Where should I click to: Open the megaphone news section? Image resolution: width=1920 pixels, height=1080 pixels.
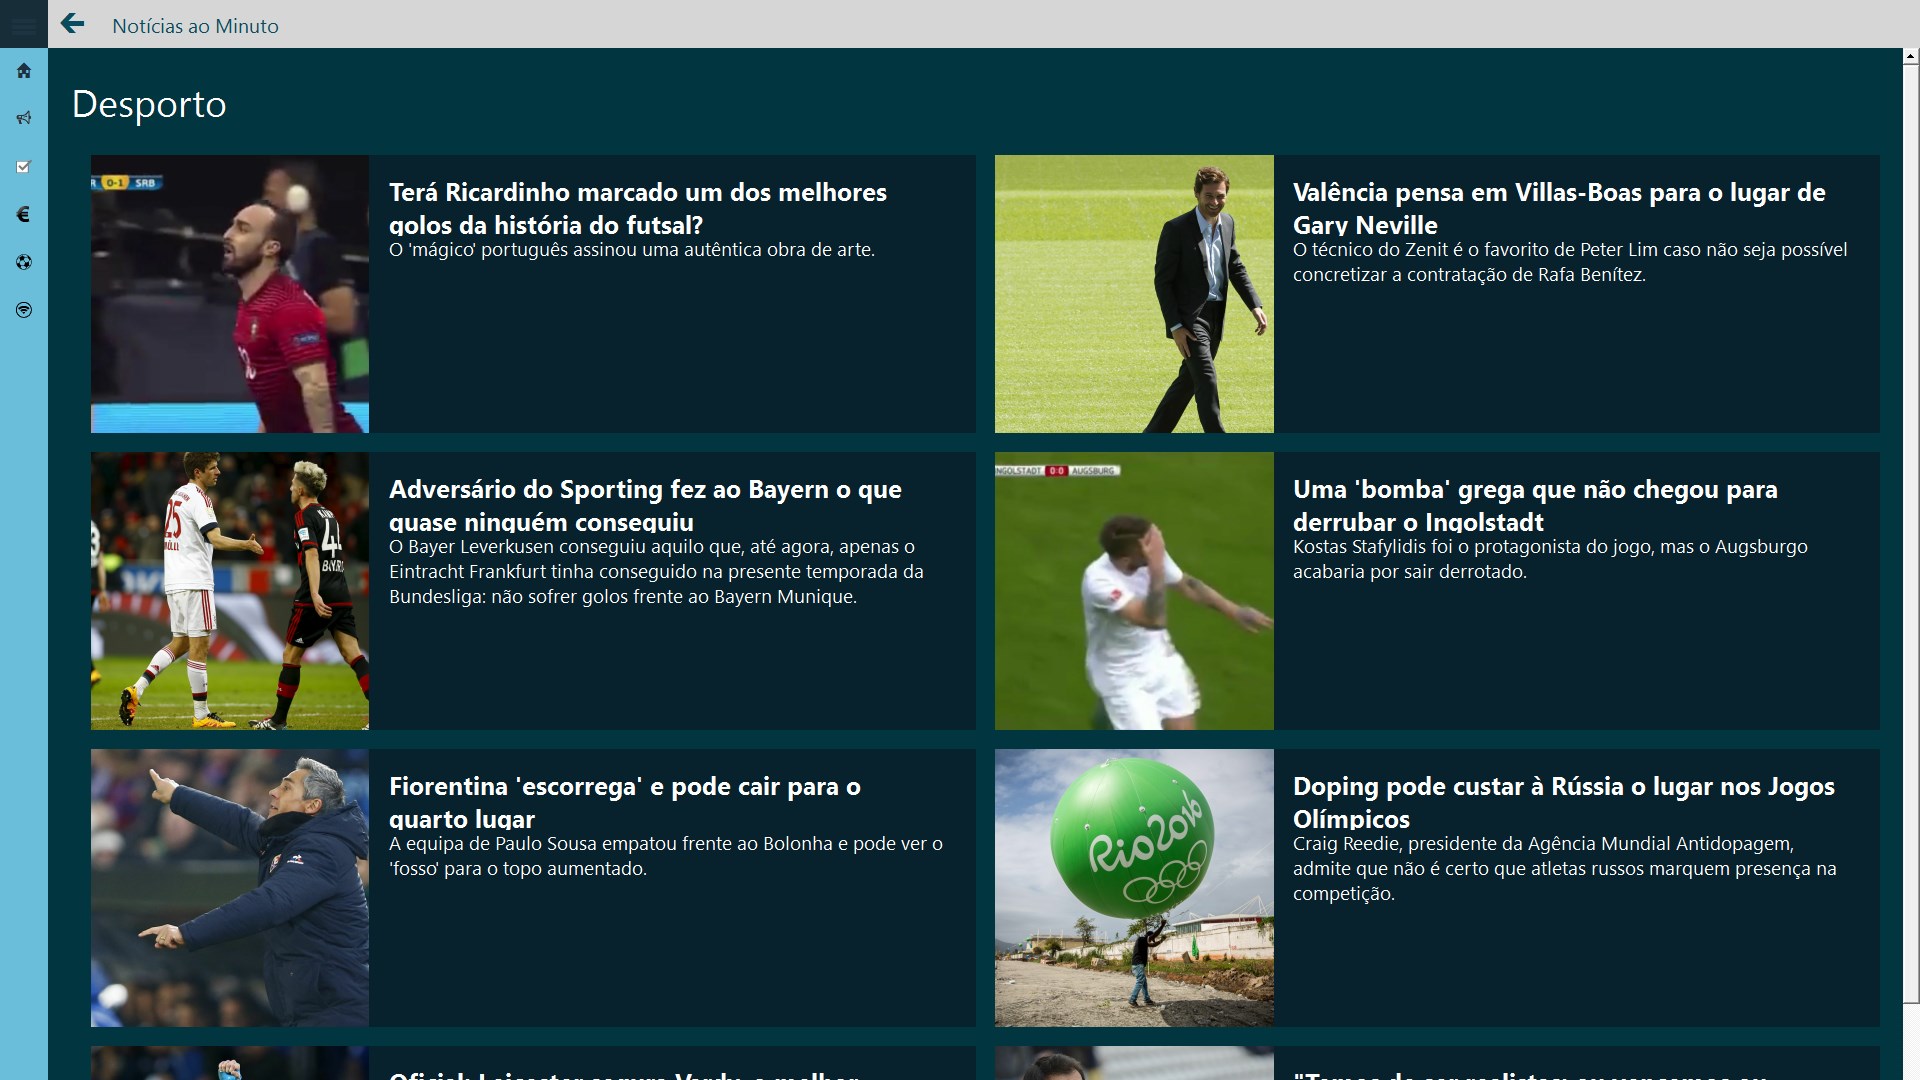point(24,118)
